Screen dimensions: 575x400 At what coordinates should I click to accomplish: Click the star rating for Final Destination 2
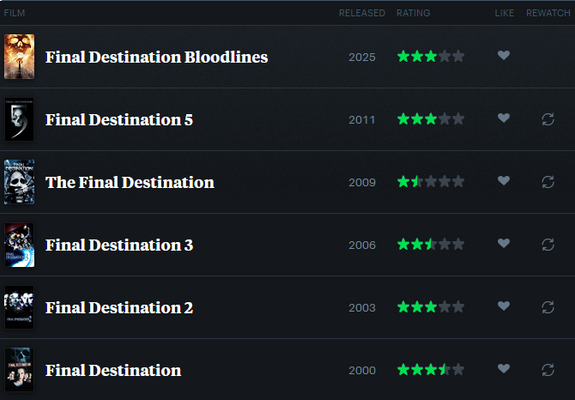click(431, 307)
